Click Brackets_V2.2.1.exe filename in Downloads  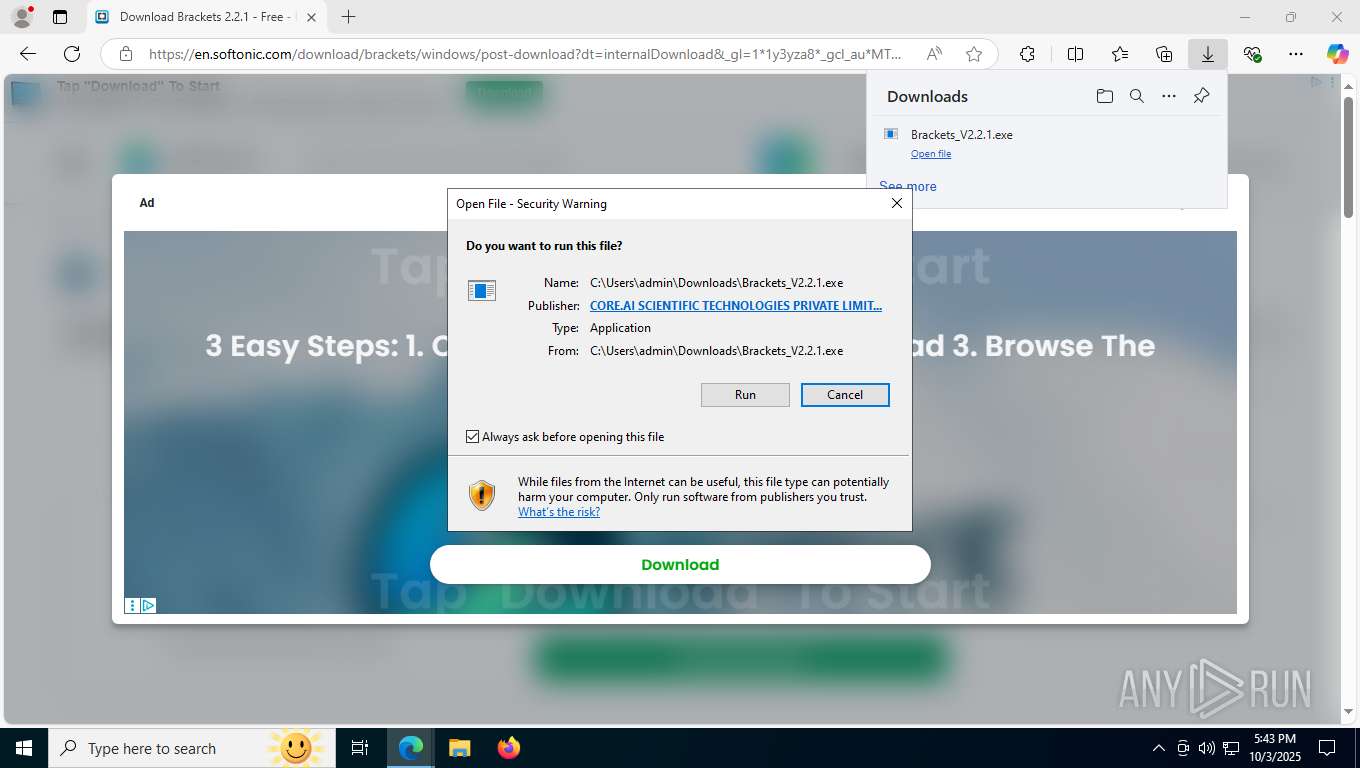coord(962,135)
